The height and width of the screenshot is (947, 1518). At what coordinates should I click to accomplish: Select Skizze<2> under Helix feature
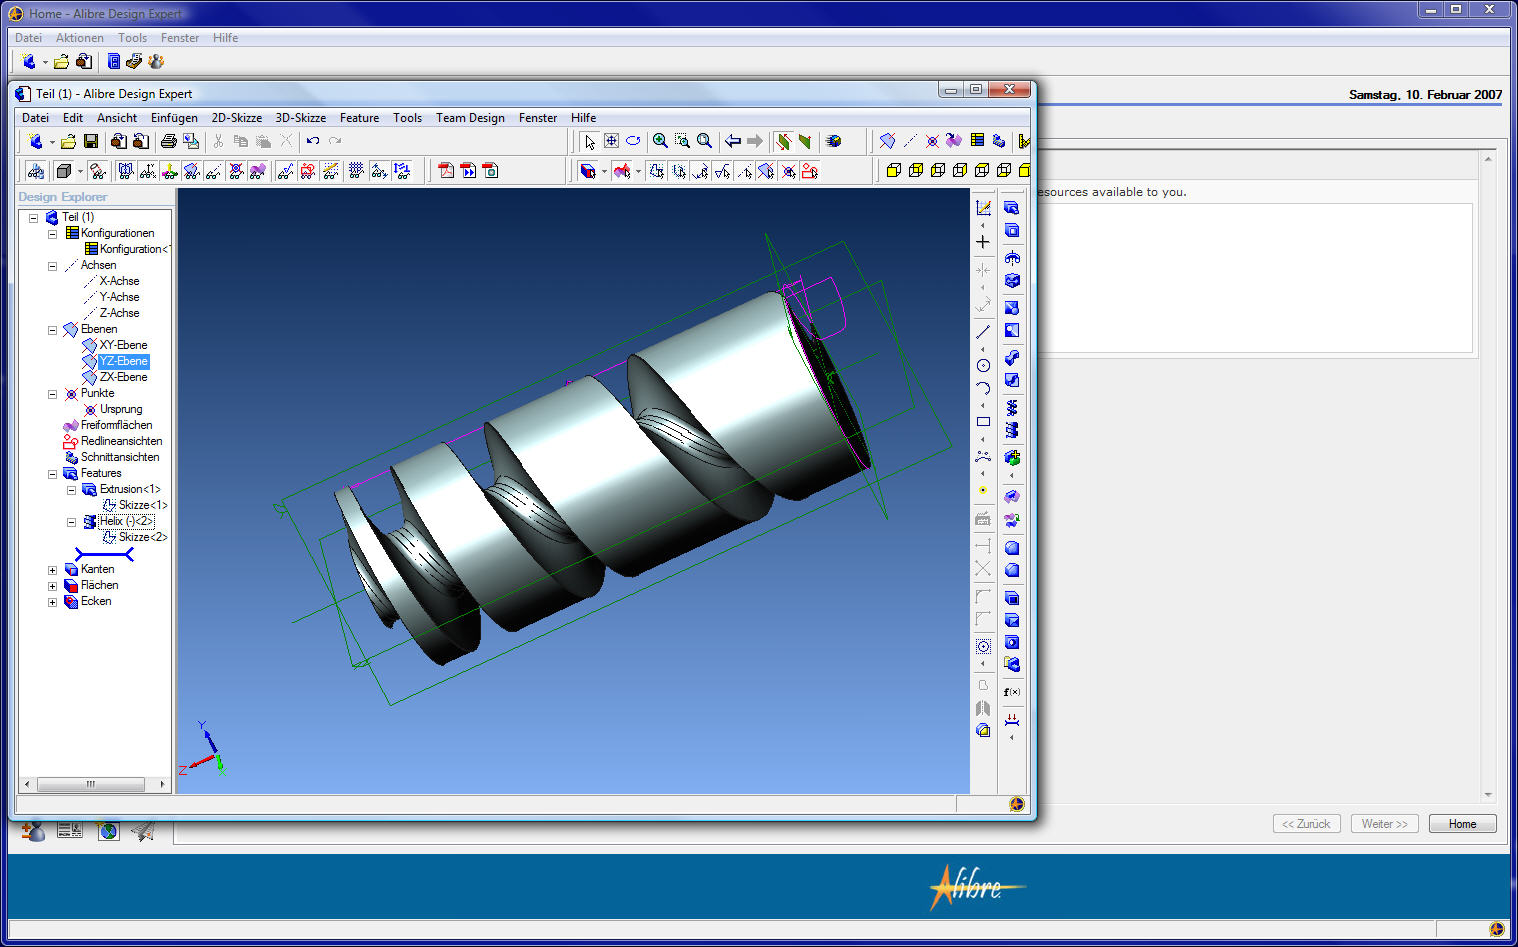click(x=143, y=537)
